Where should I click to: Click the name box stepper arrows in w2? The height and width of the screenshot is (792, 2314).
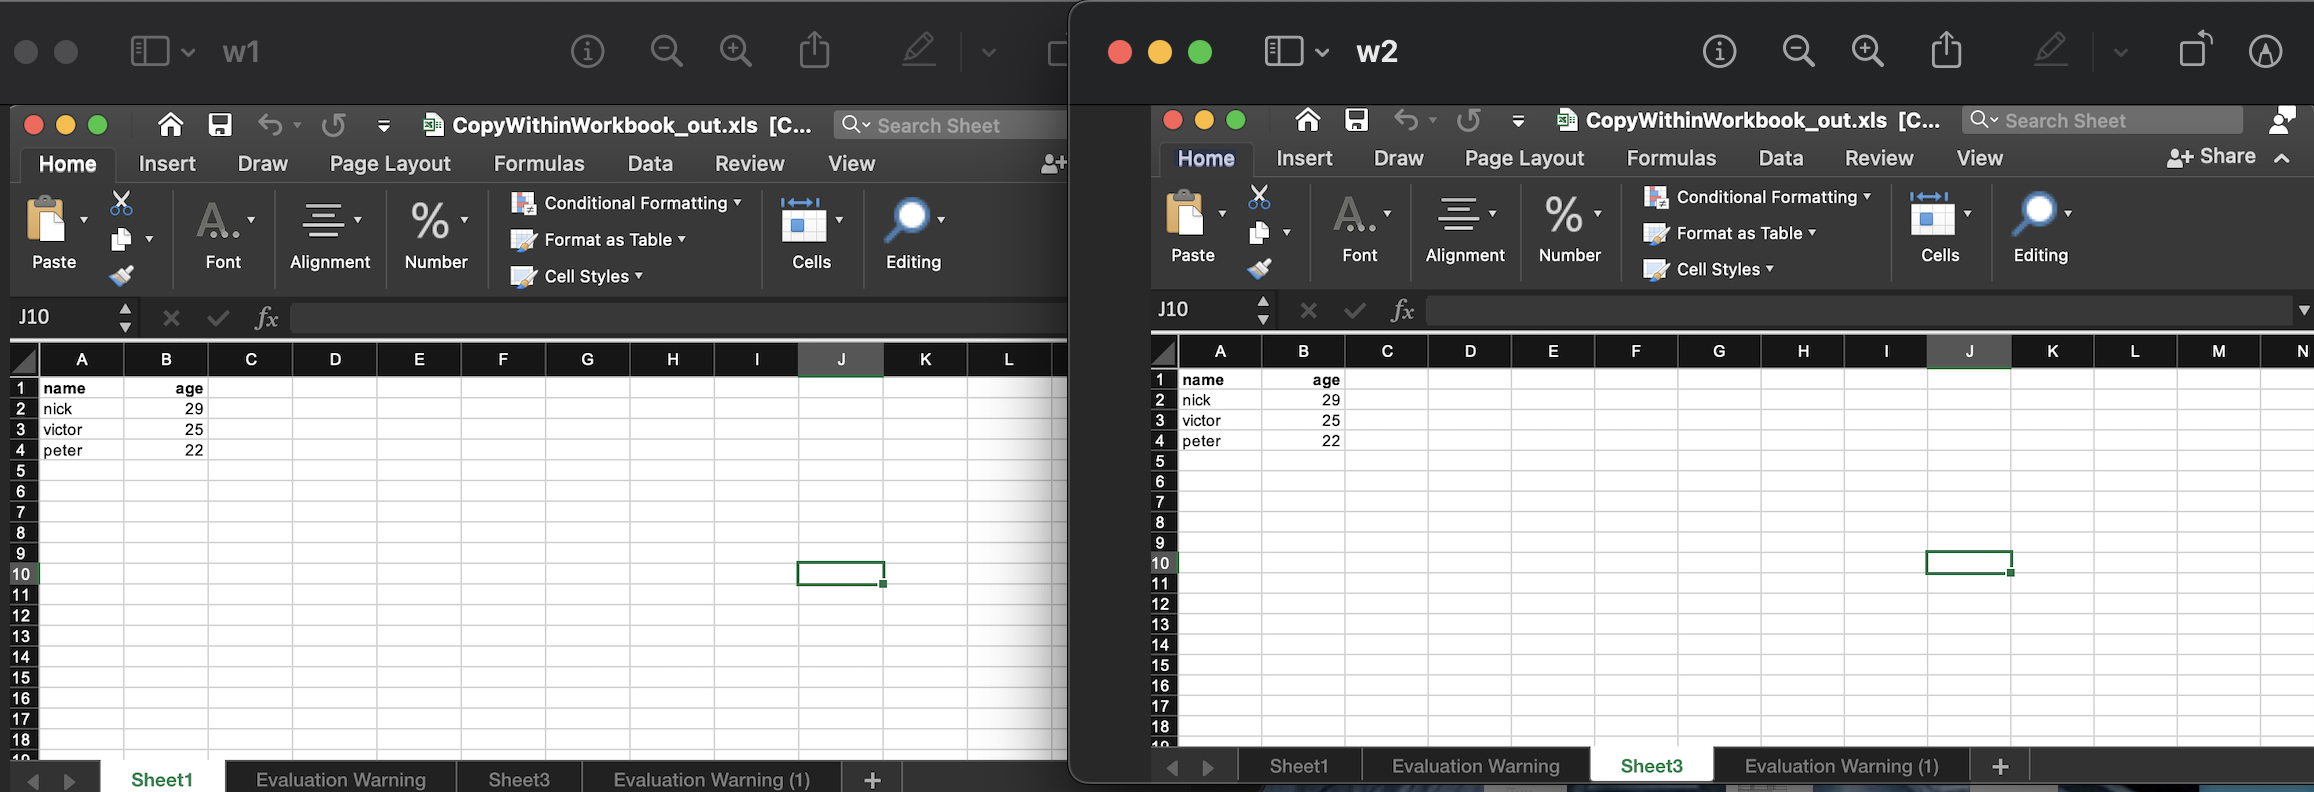coord(1263,310)
